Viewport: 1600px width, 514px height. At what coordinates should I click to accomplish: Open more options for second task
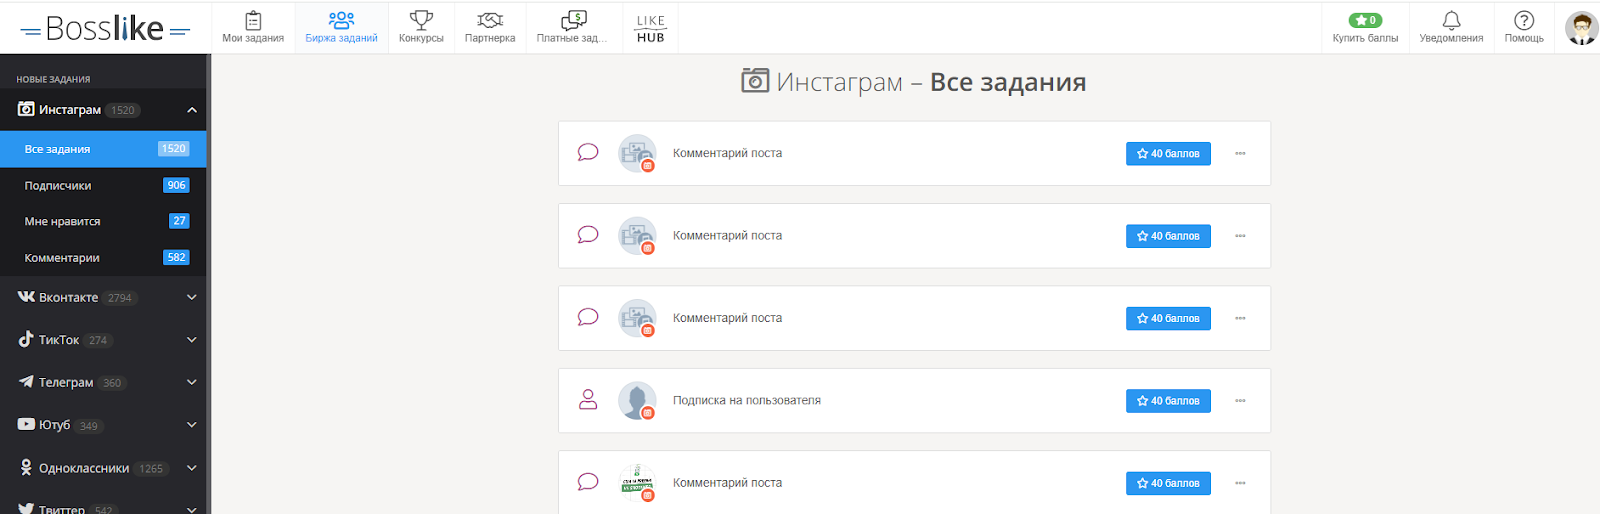click(1240, 236)
